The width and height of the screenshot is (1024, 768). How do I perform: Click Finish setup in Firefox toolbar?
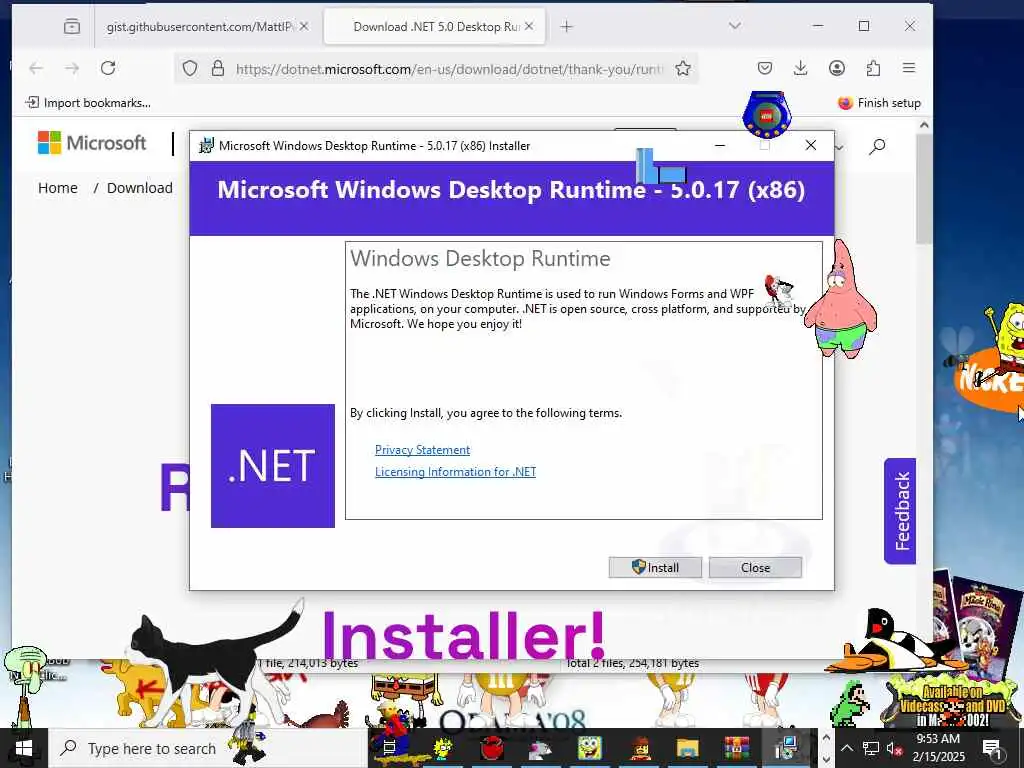[x=879, y=103]
